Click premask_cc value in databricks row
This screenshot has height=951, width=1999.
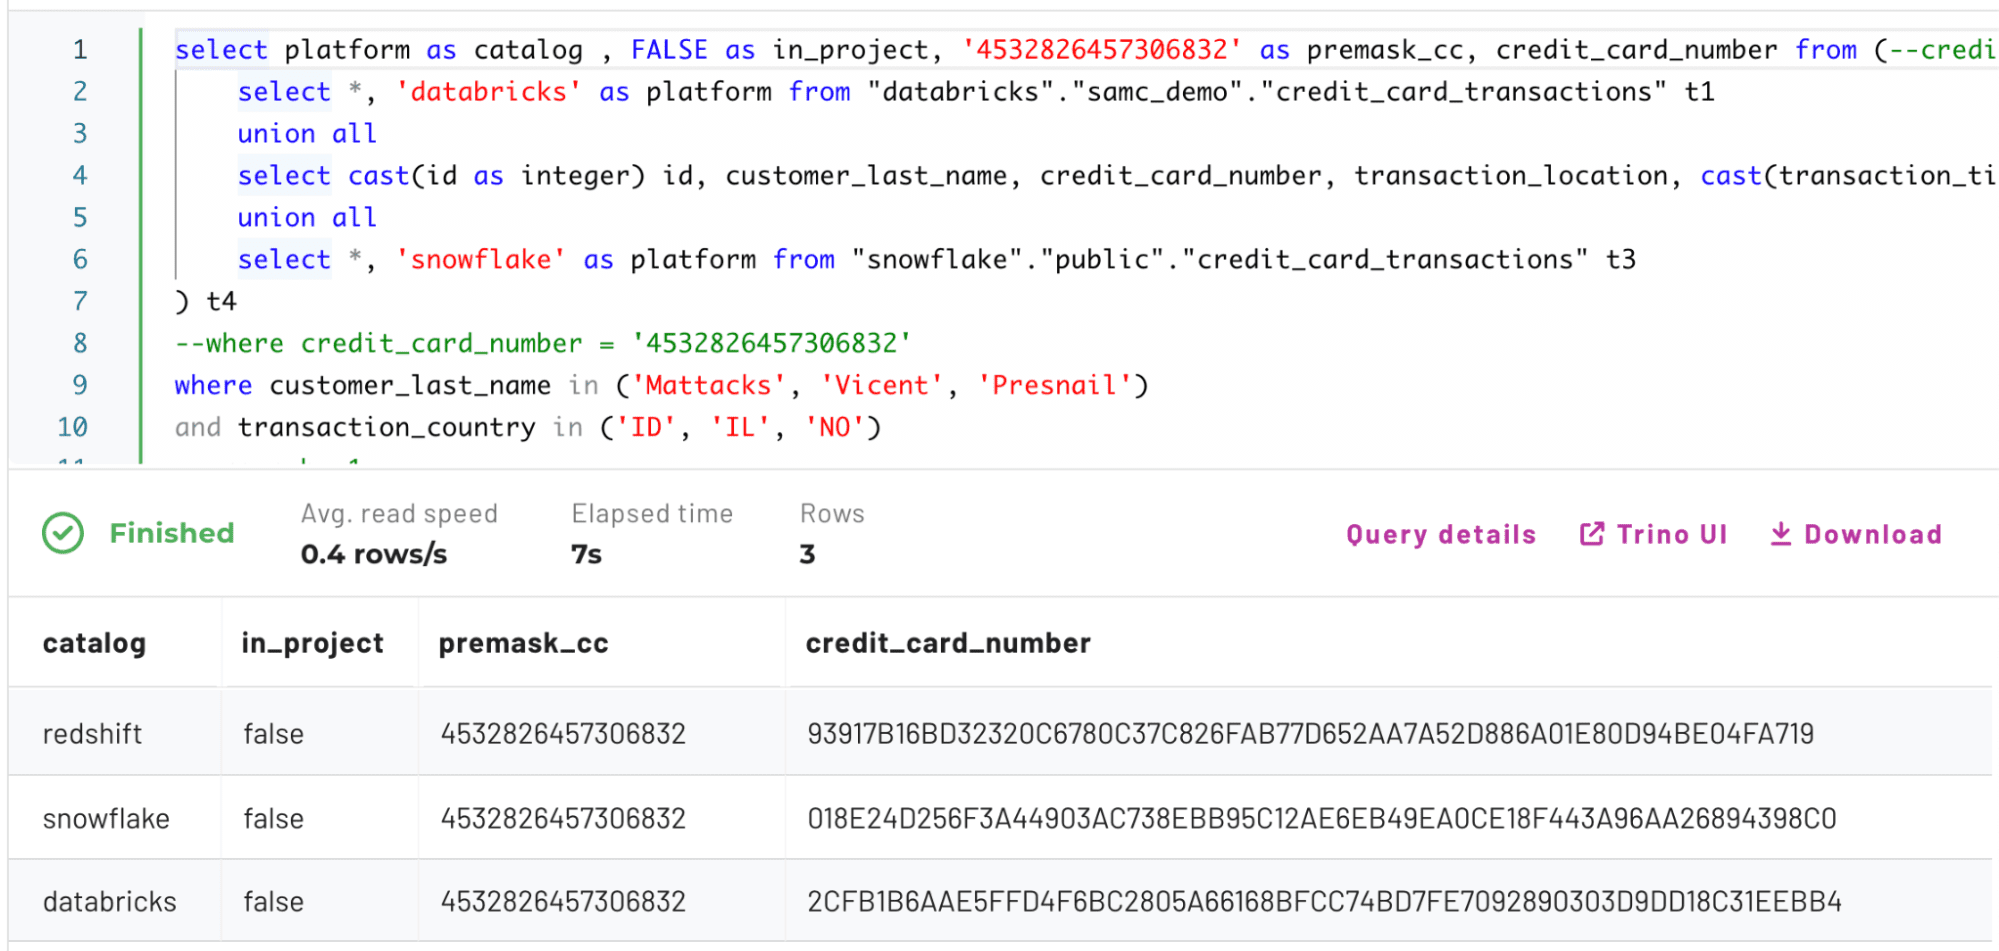click(563, 901)
